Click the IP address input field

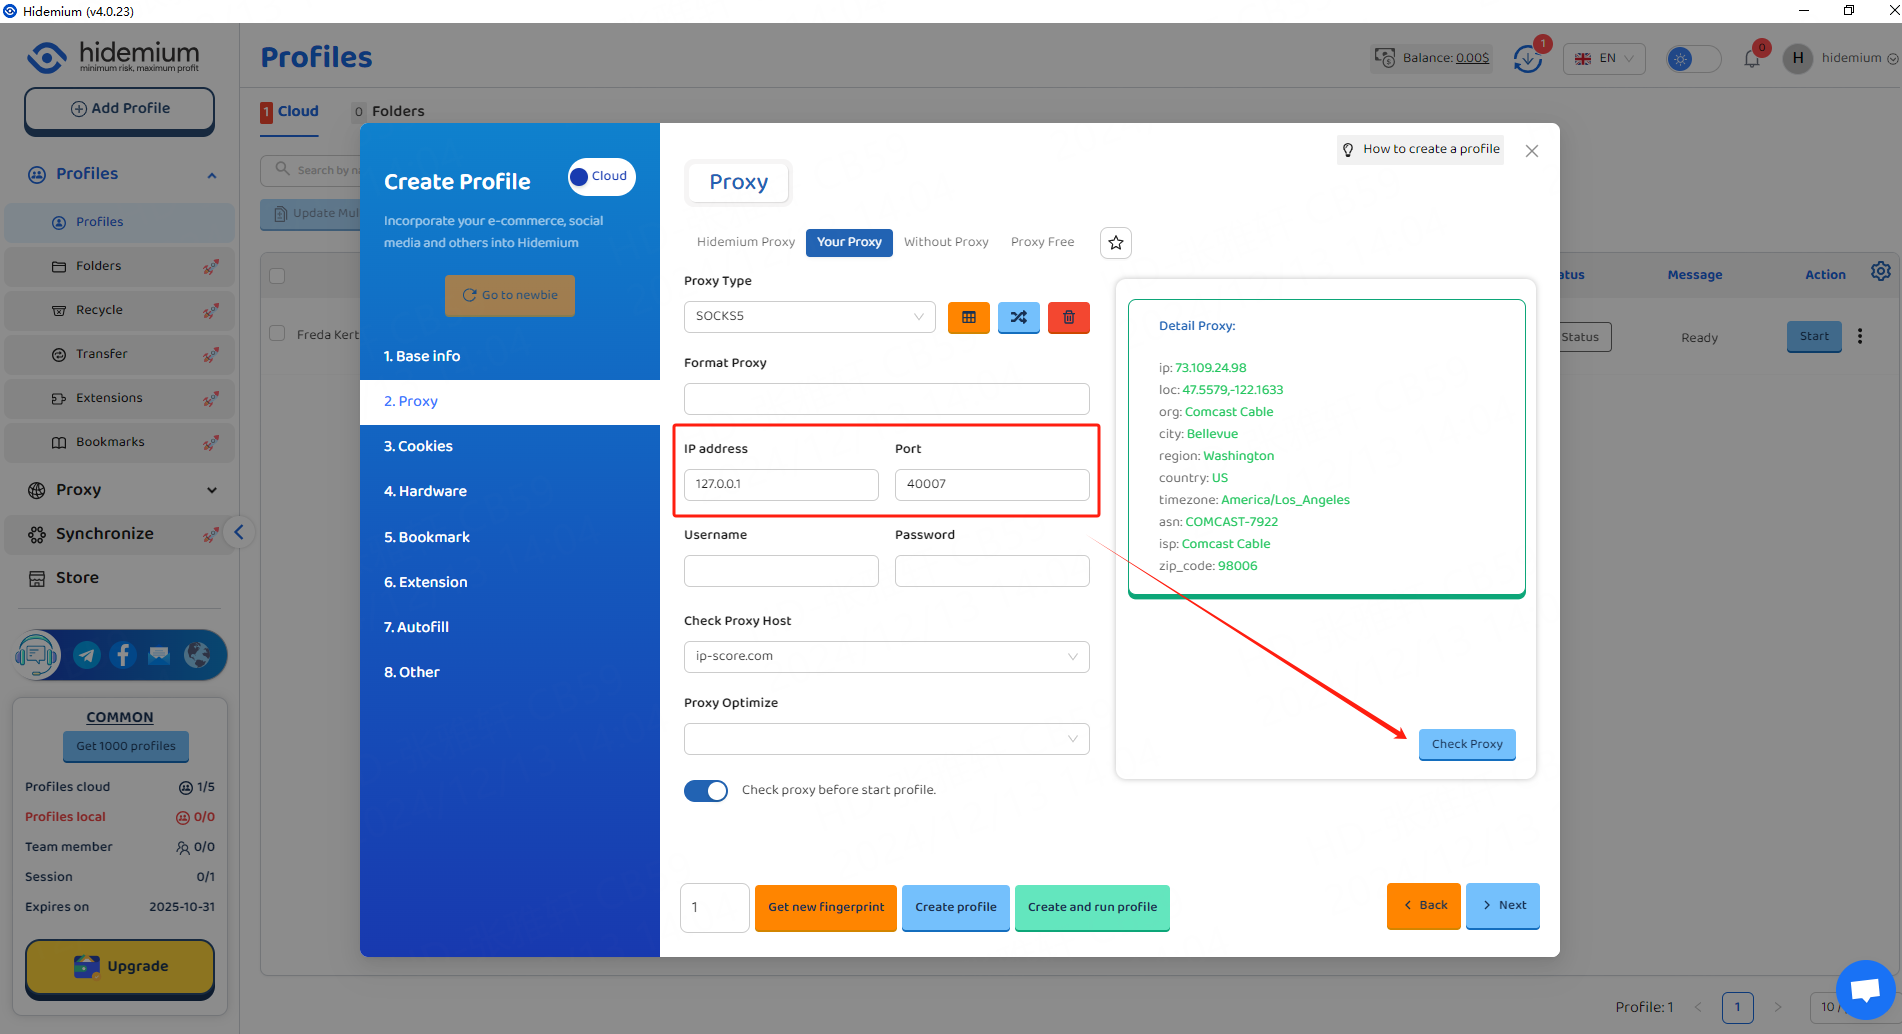point(781,485)
